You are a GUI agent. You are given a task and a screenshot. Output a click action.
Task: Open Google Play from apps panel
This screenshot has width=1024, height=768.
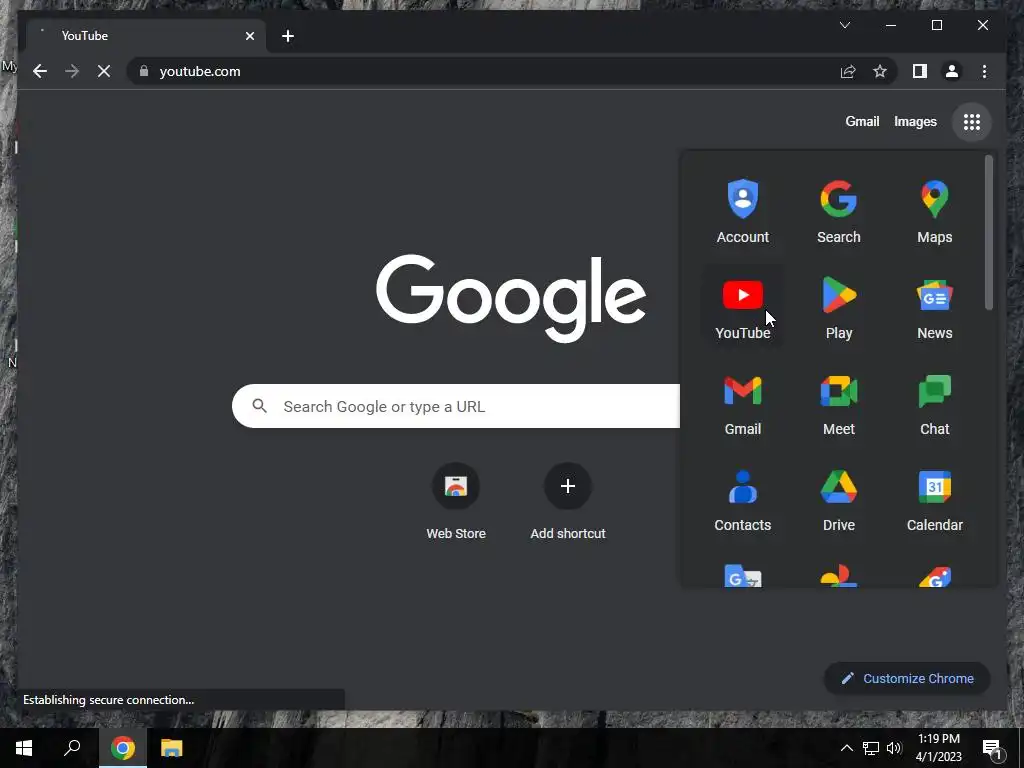tap(839, 308)
